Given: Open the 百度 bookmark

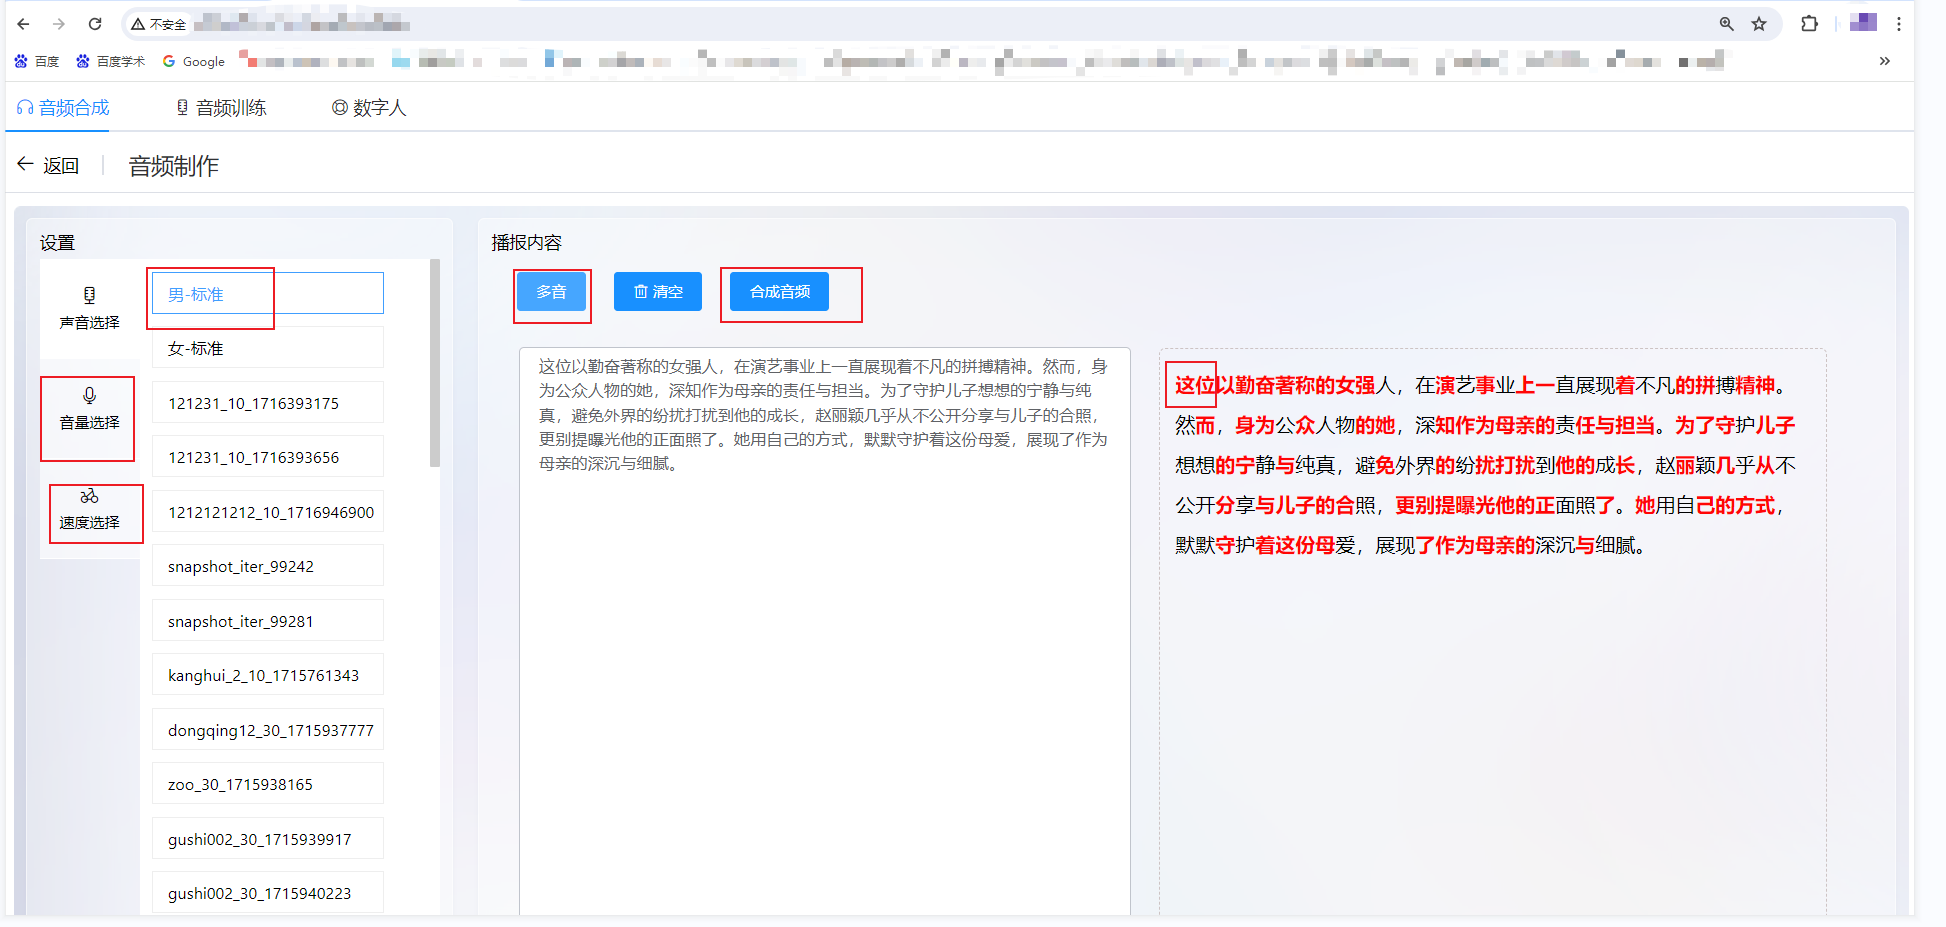Looking at the screenshot, I should click(x=37, y=61).
